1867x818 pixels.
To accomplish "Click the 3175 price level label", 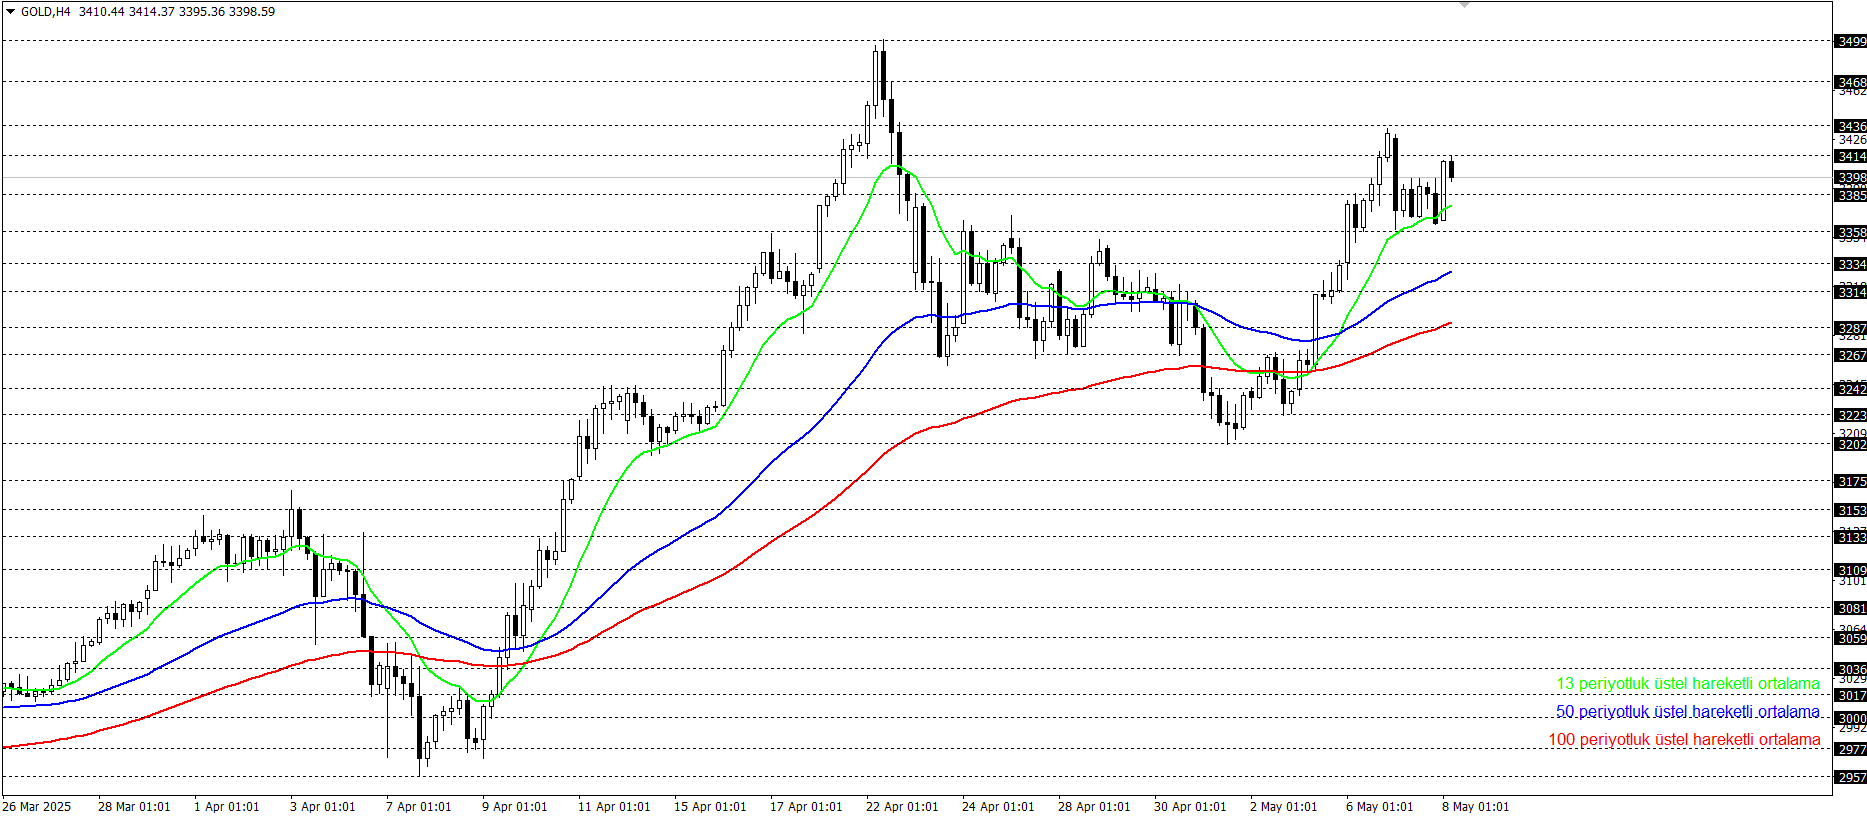I will pos(1851,481).
